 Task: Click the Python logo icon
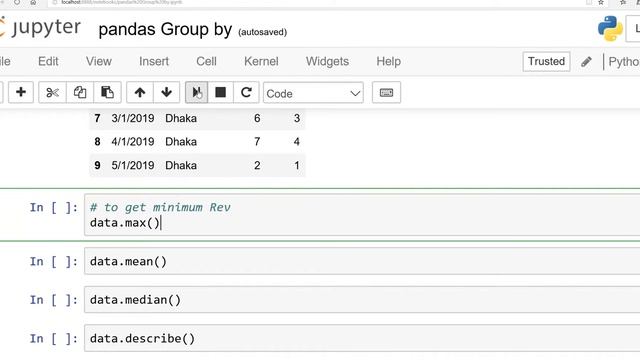[x=610, y=29]
